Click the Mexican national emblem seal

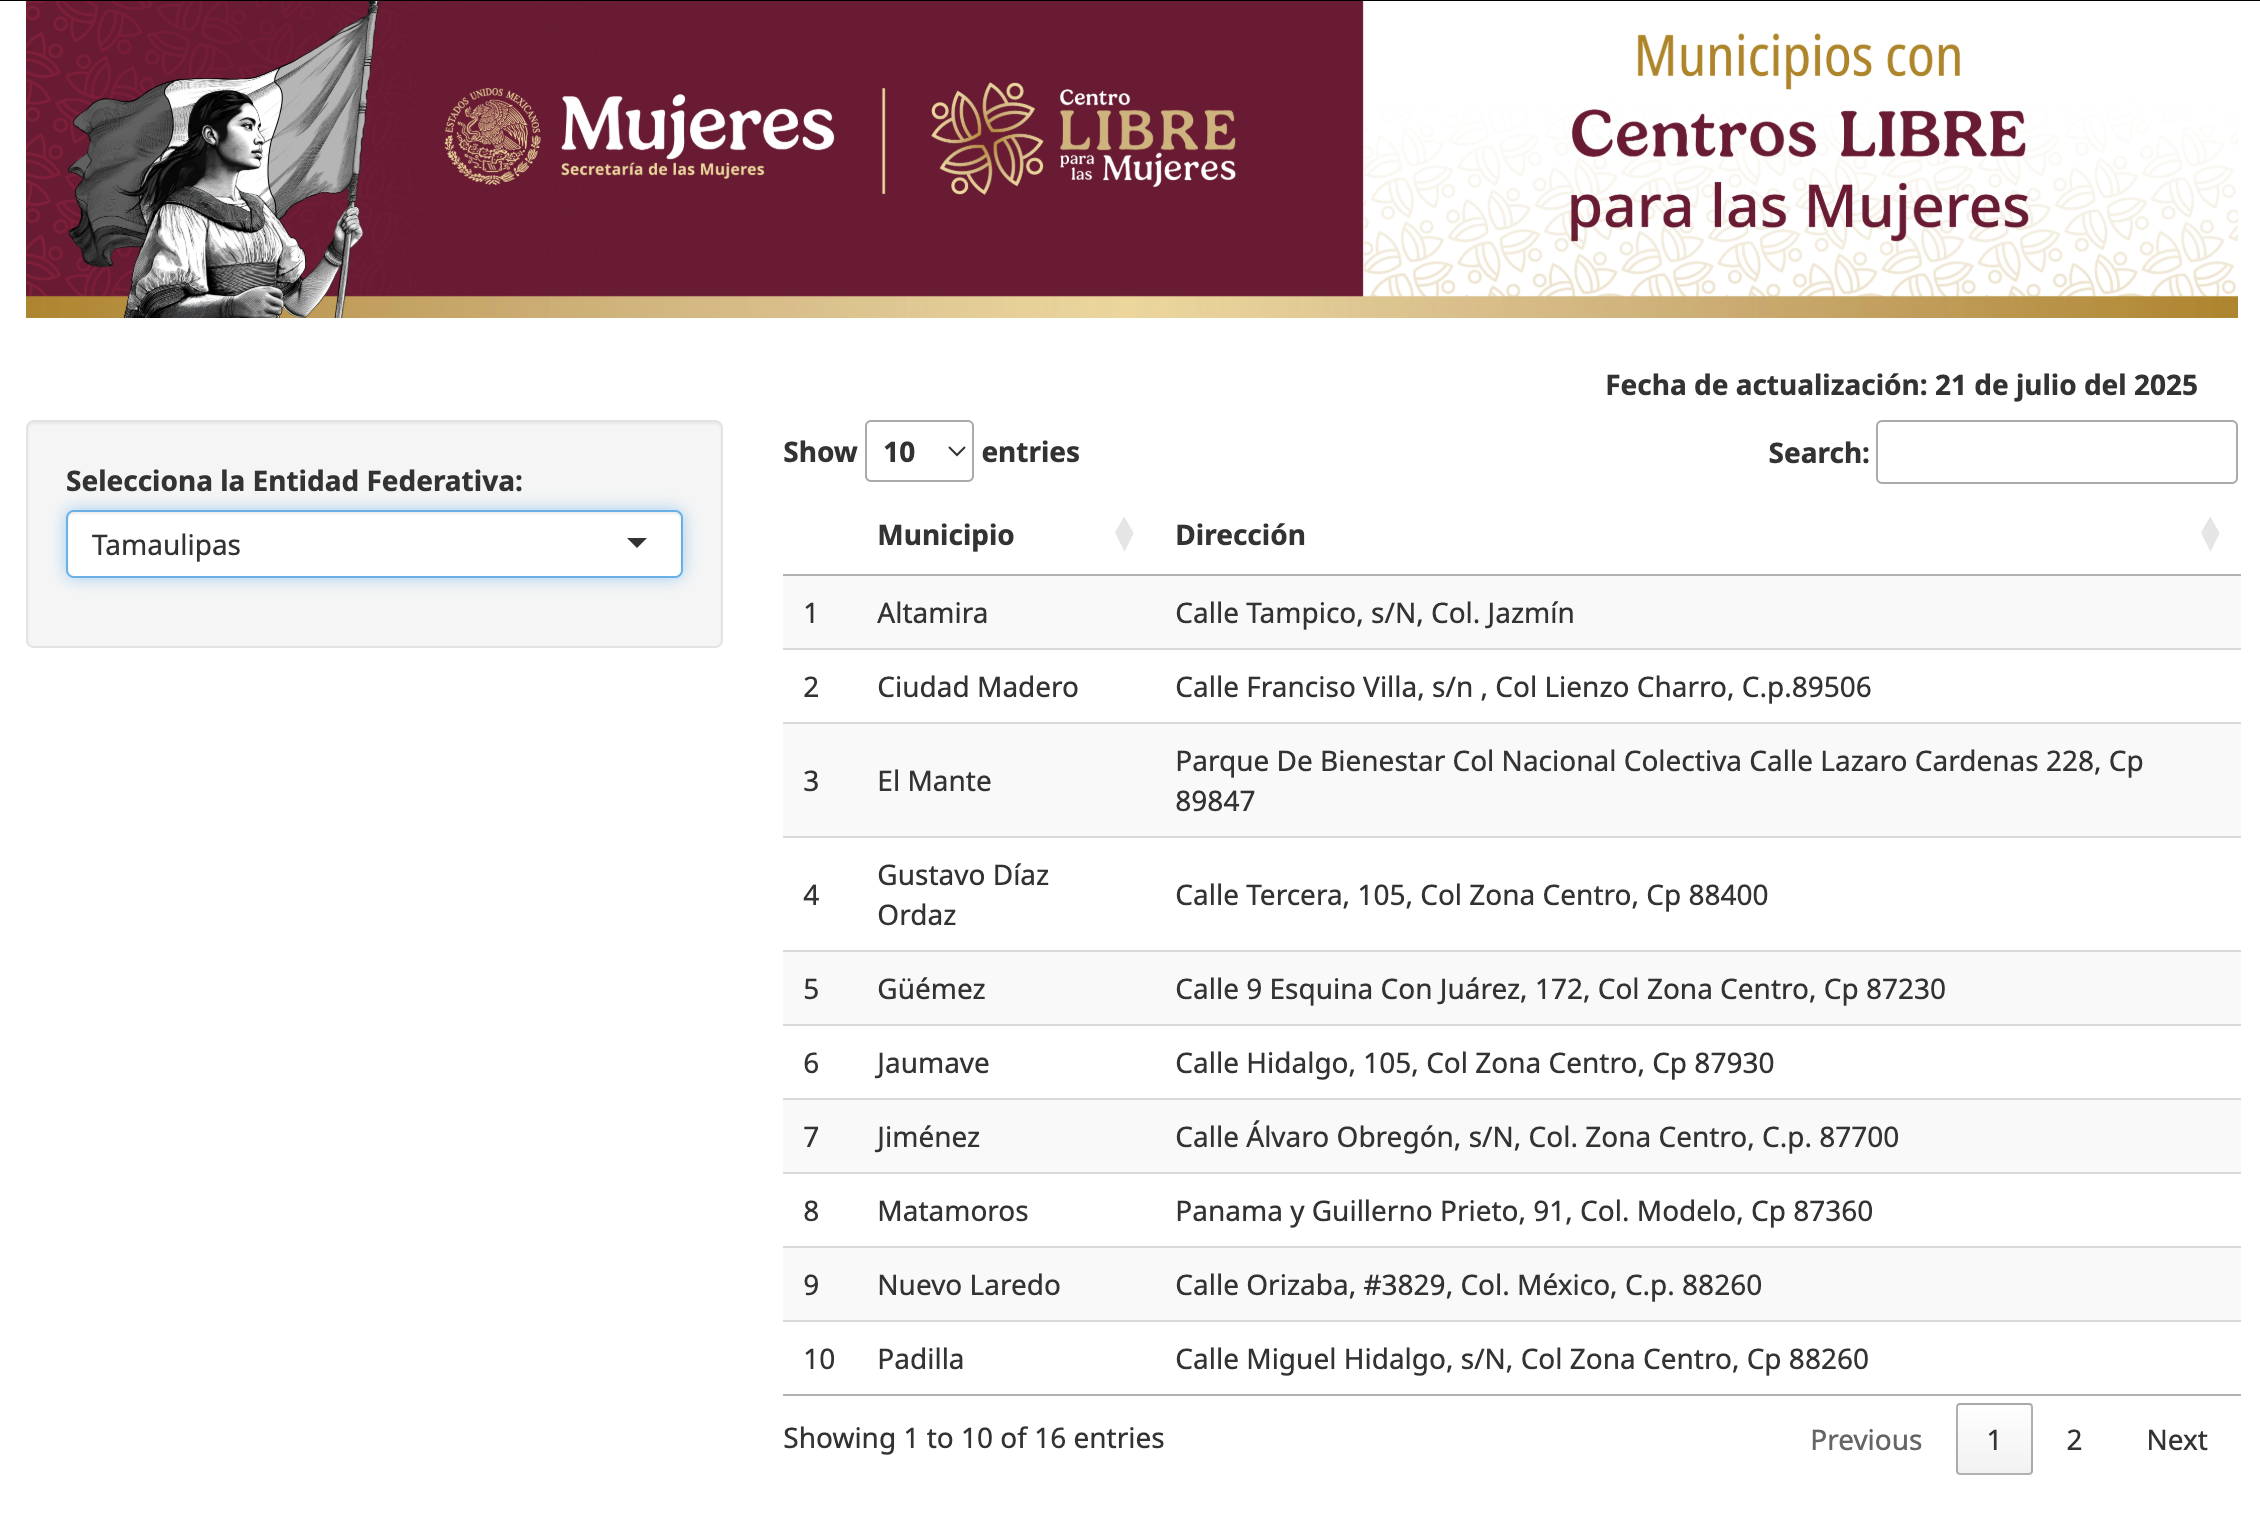point(493,136)
